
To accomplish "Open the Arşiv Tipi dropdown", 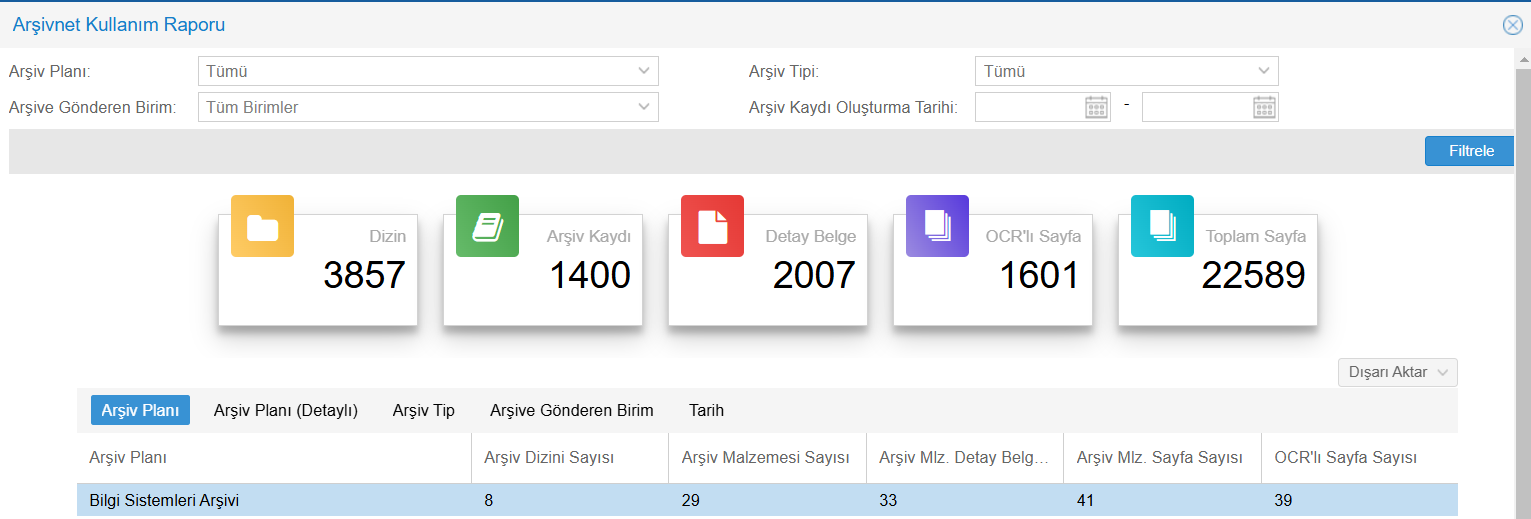I will coord(1263,71).
